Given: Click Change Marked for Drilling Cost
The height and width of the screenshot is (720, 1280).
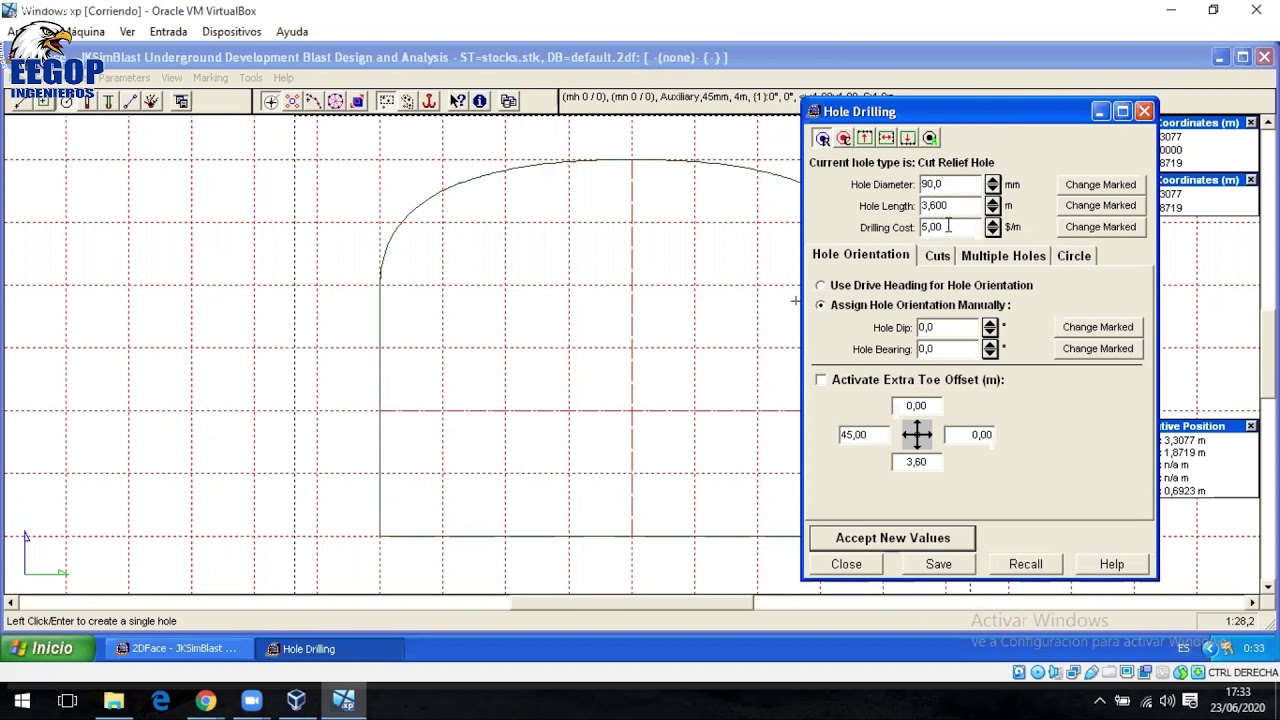Looking at the screenshot, I should [1100, 227].
